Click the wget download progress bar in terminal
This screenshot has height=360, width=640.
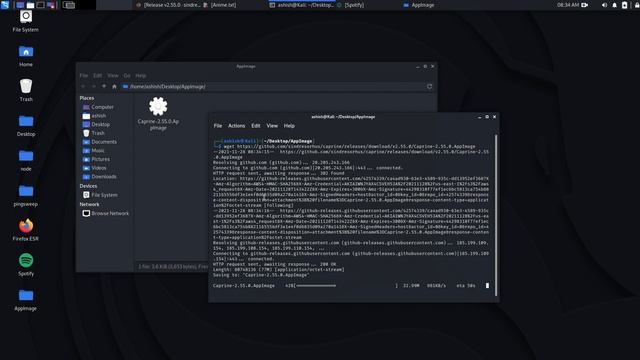coord(345,286)
